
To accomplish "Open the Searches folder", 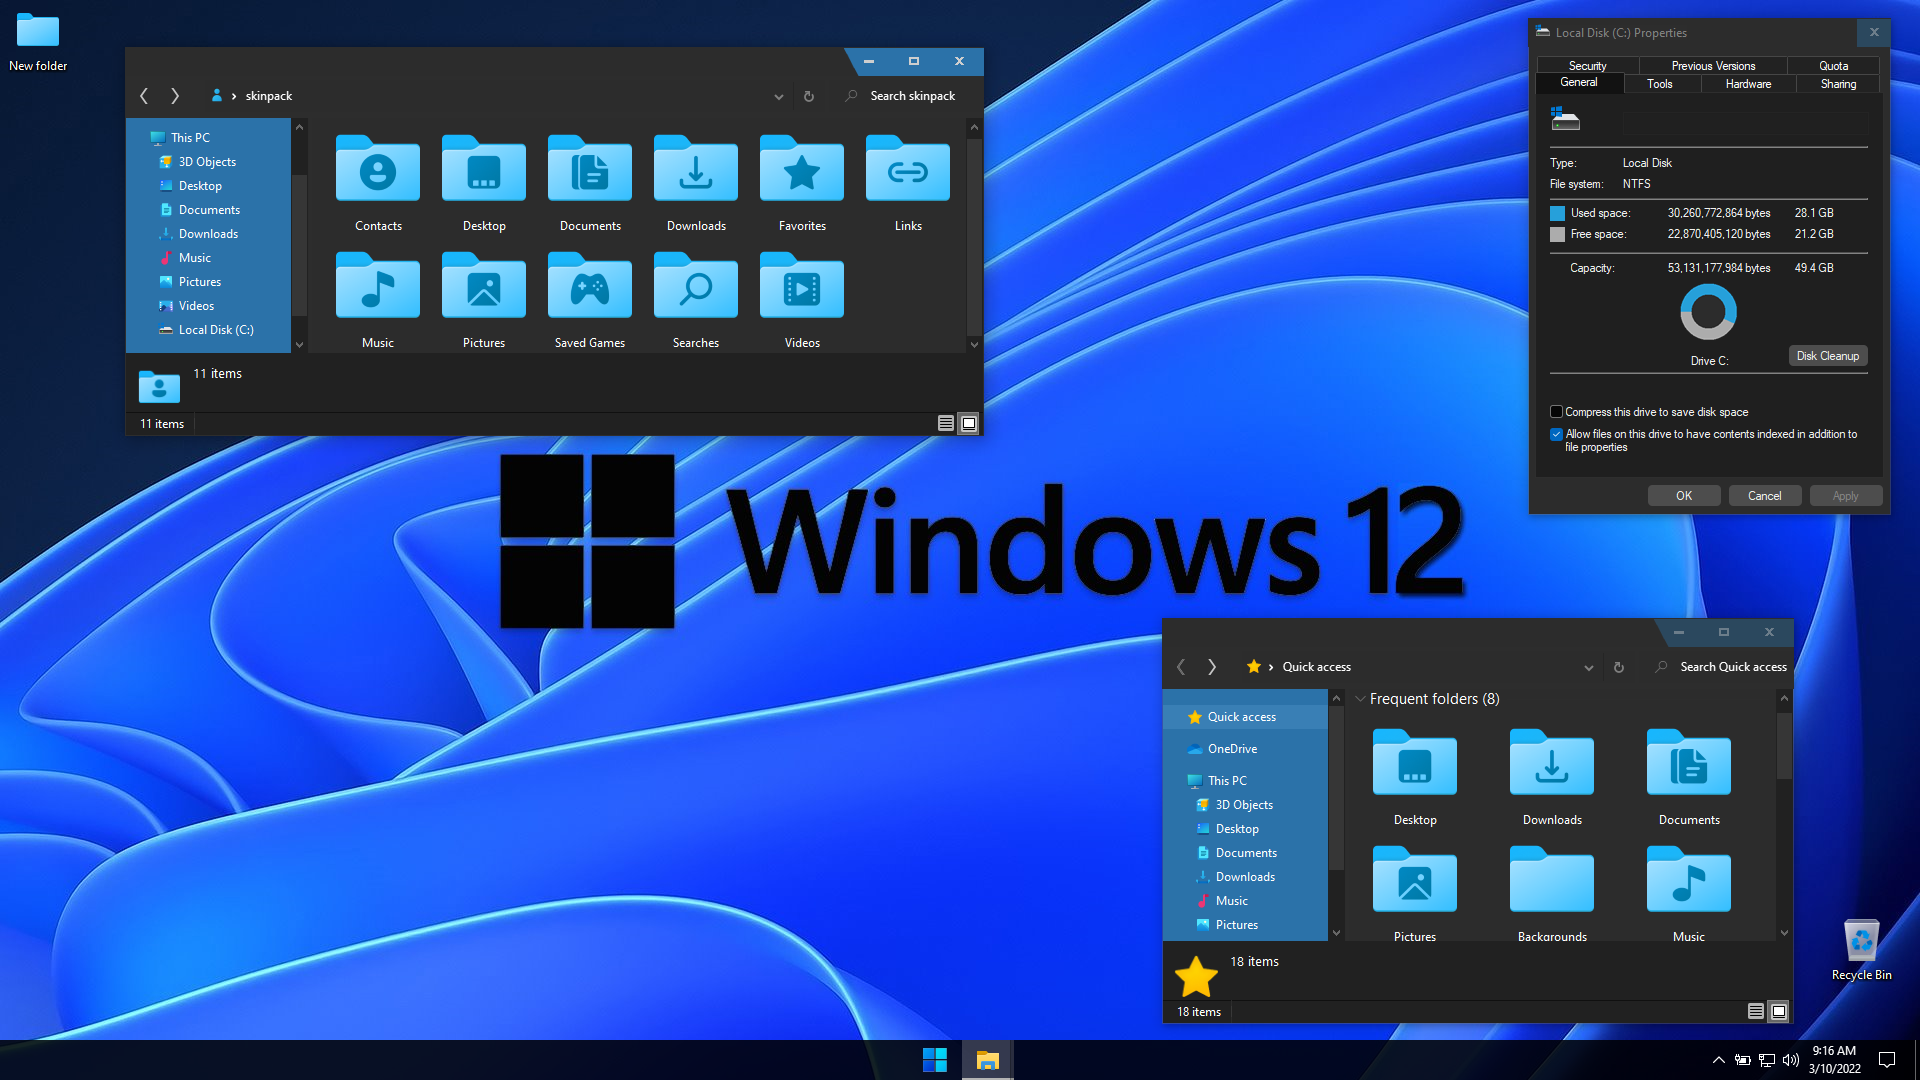I will [x=696, y=300].
